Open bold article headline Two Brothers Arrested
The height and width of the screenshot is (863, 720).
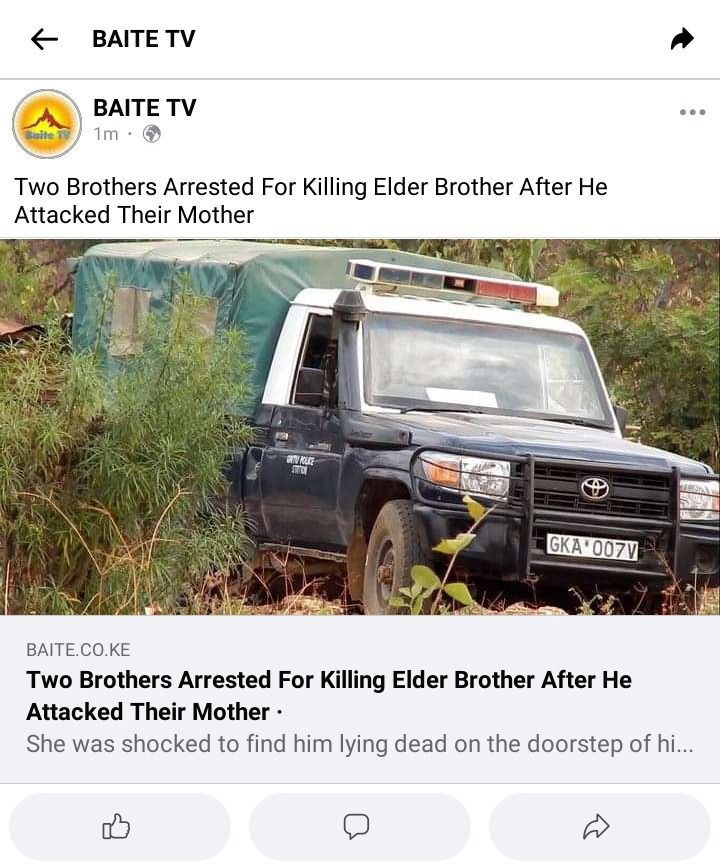pos(329,696)
